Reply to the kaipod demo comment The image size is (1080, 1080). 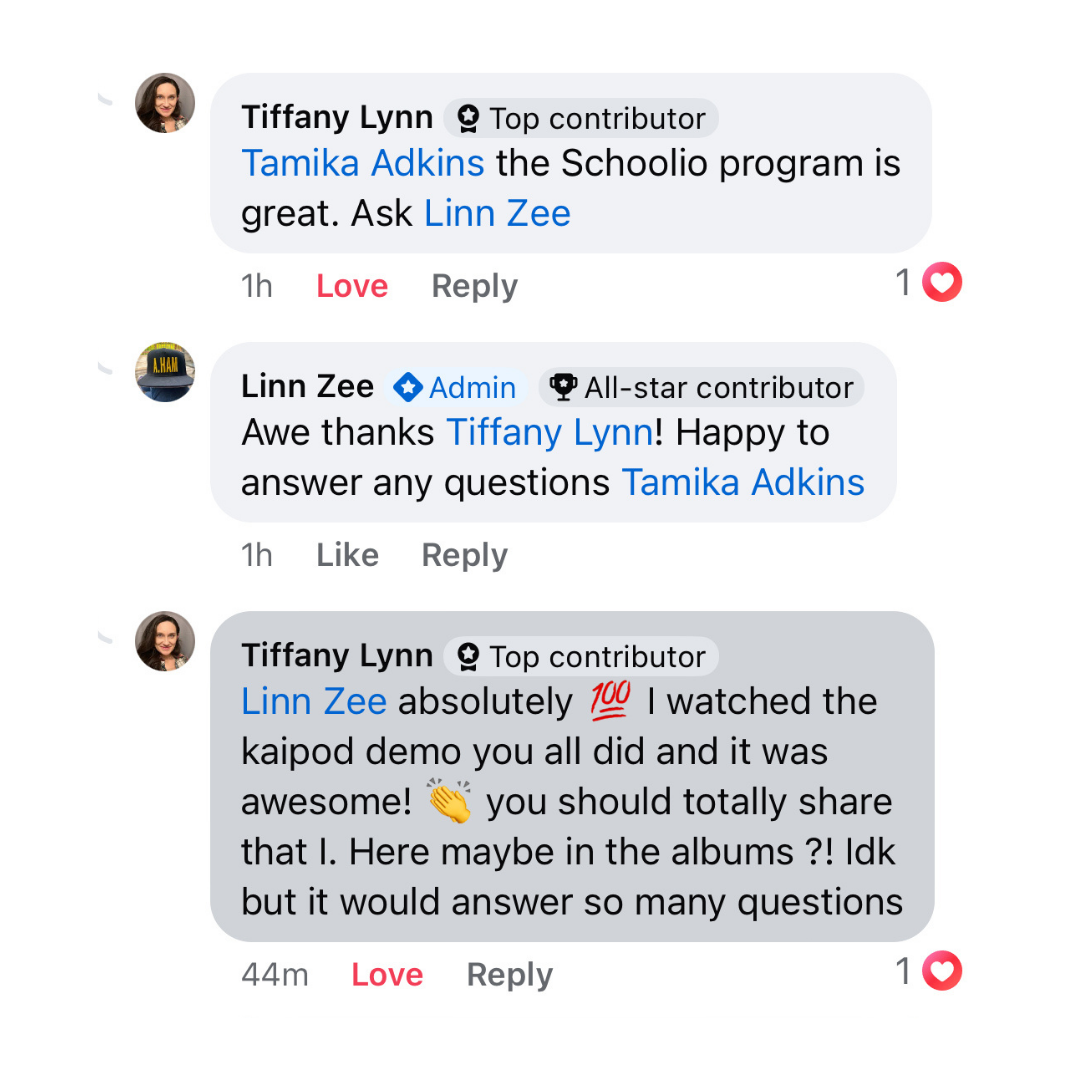tap(509, 974)
